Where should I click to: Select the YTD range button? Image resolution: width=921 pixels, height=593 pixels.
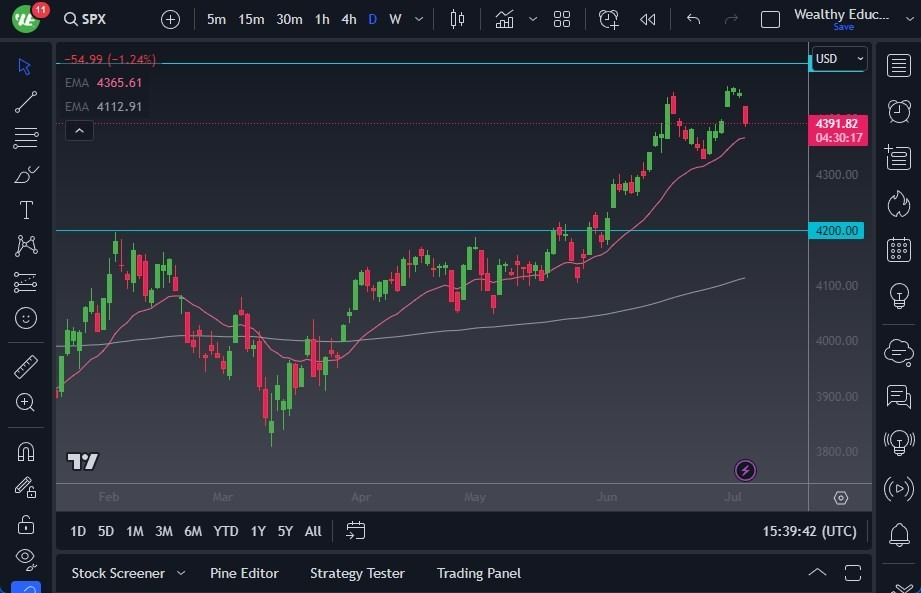(x=226, y=531)
